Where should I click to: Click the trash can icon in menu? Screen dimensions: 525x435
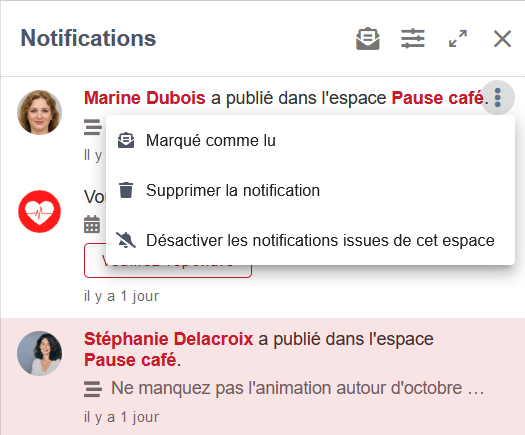[x=126, y=190]
